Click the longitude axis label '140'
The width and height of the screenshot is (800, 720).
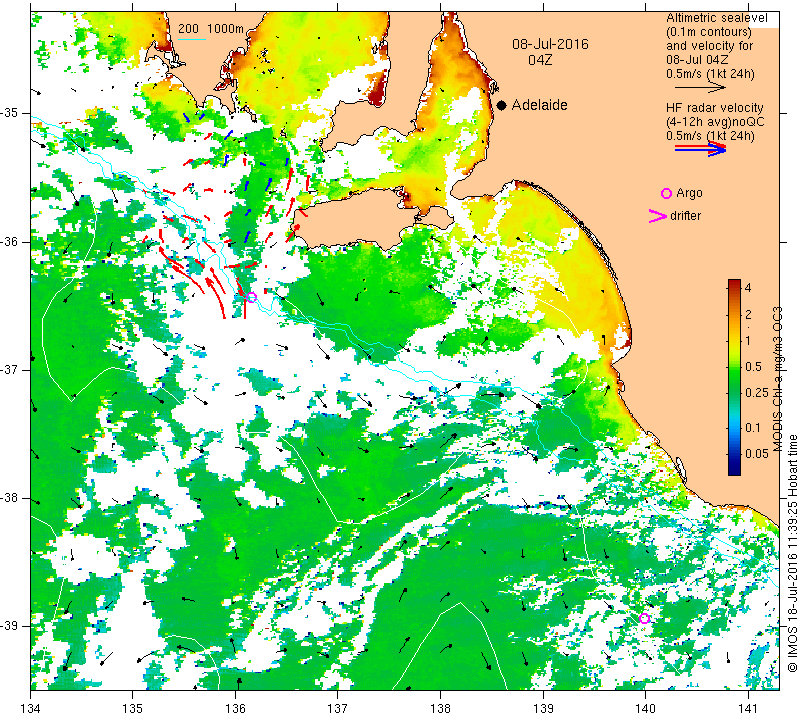[x=645, y=708]
